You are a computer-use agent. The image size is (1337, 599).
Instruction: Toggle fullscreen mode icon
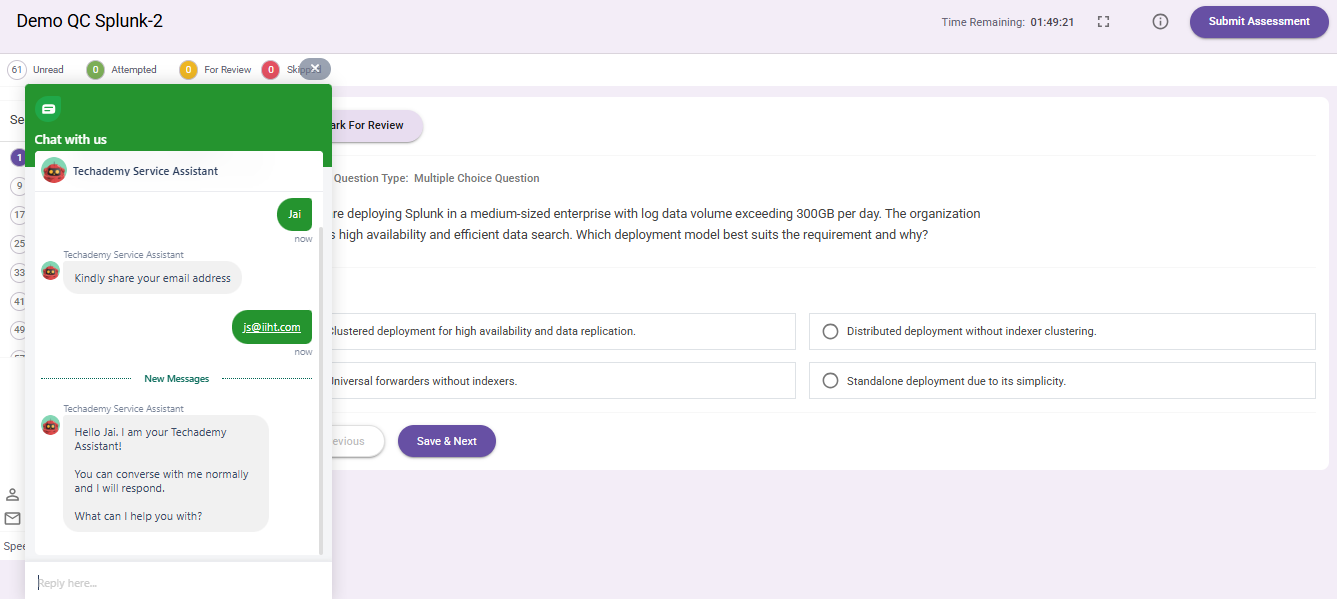tap(1104, 22)
